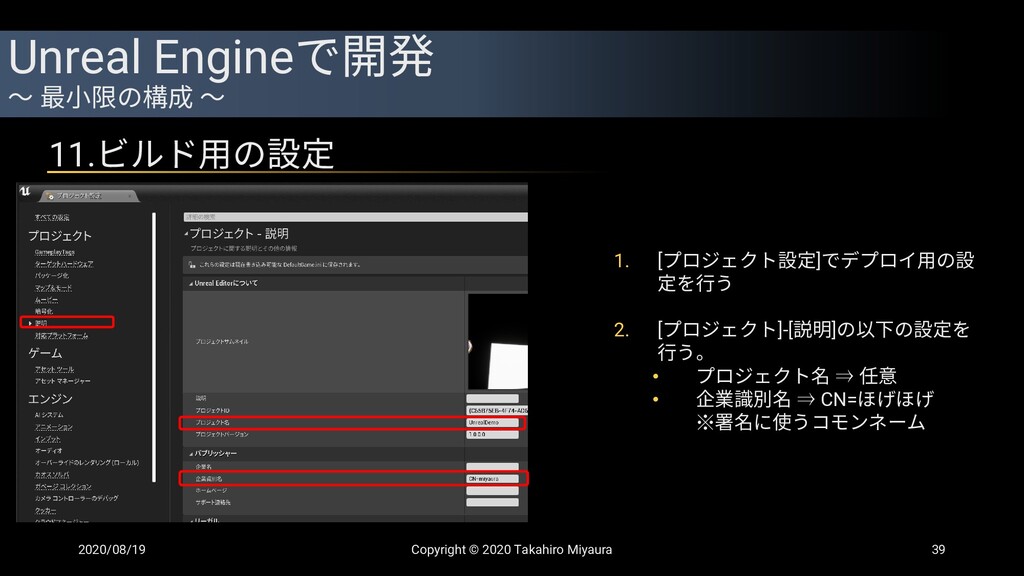The width and height of the screenshot is (1024, 576).
Task: Click the プロジェクト sidebar heading
Action: click(59, 236)
